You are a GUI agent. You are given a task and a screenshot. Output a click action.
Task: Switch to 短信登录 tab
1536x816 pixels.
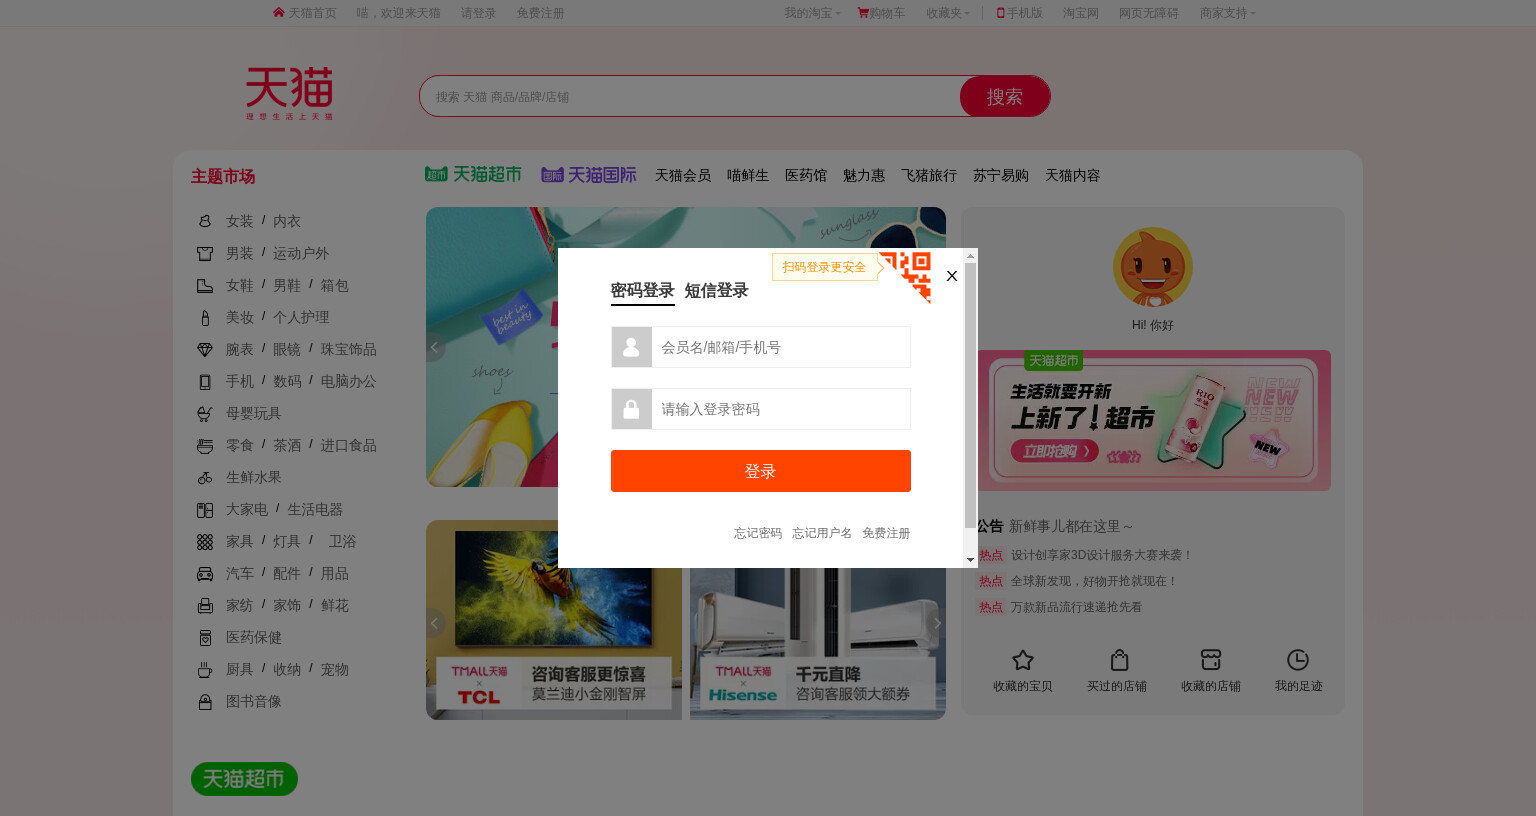(716, 291)
